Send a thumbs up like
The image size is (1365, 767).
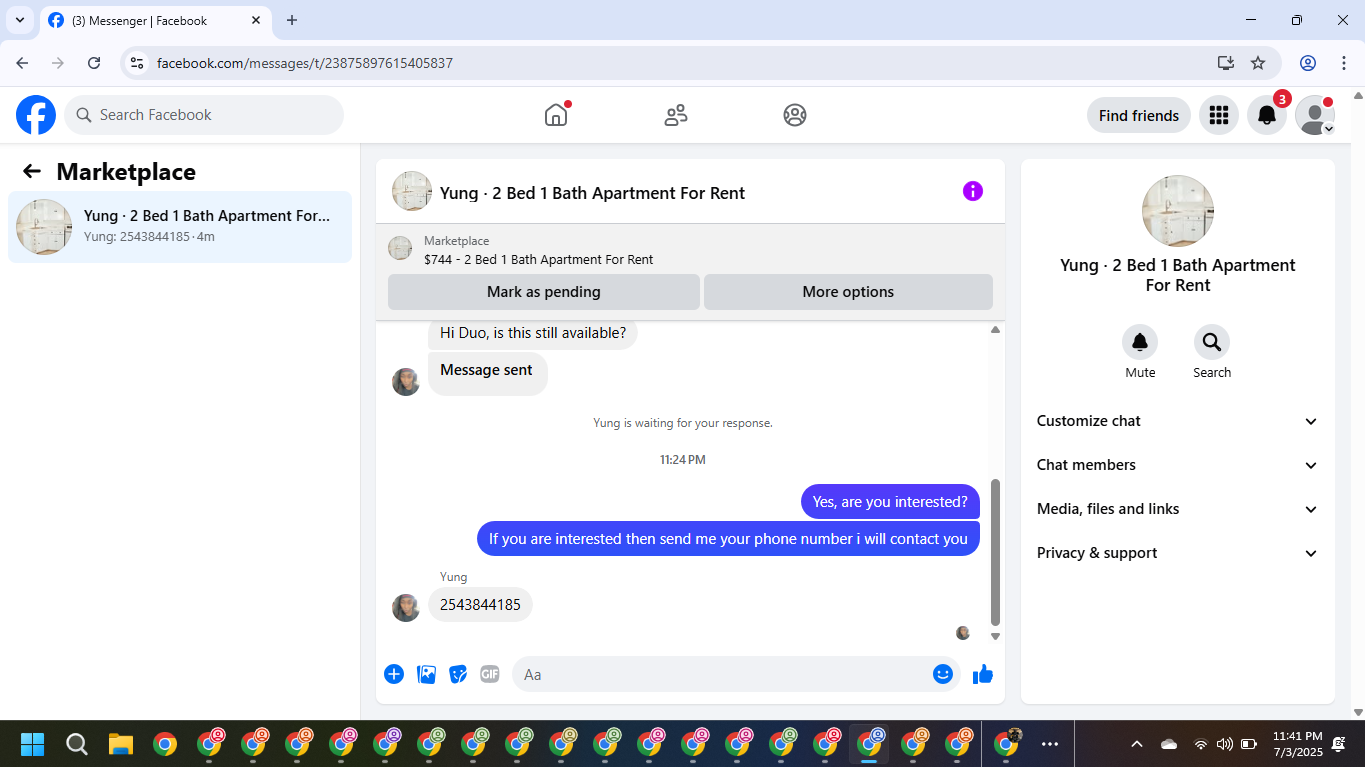click(983, 674)
